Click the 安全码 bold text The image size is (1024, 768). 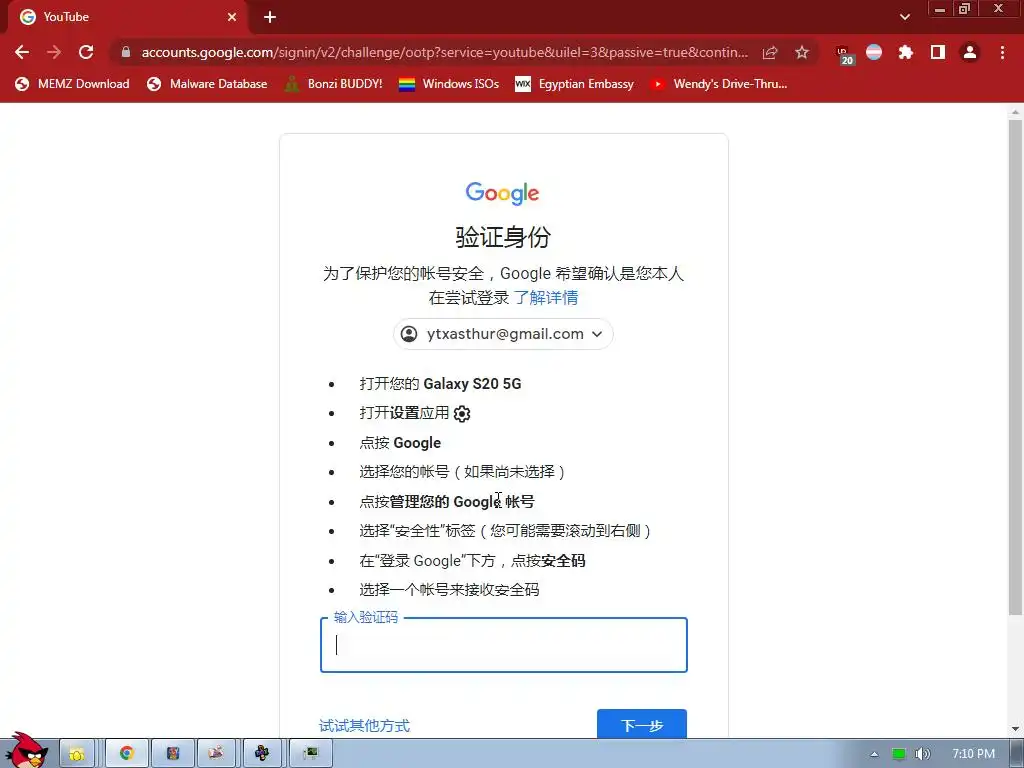[x=564, y=560]
